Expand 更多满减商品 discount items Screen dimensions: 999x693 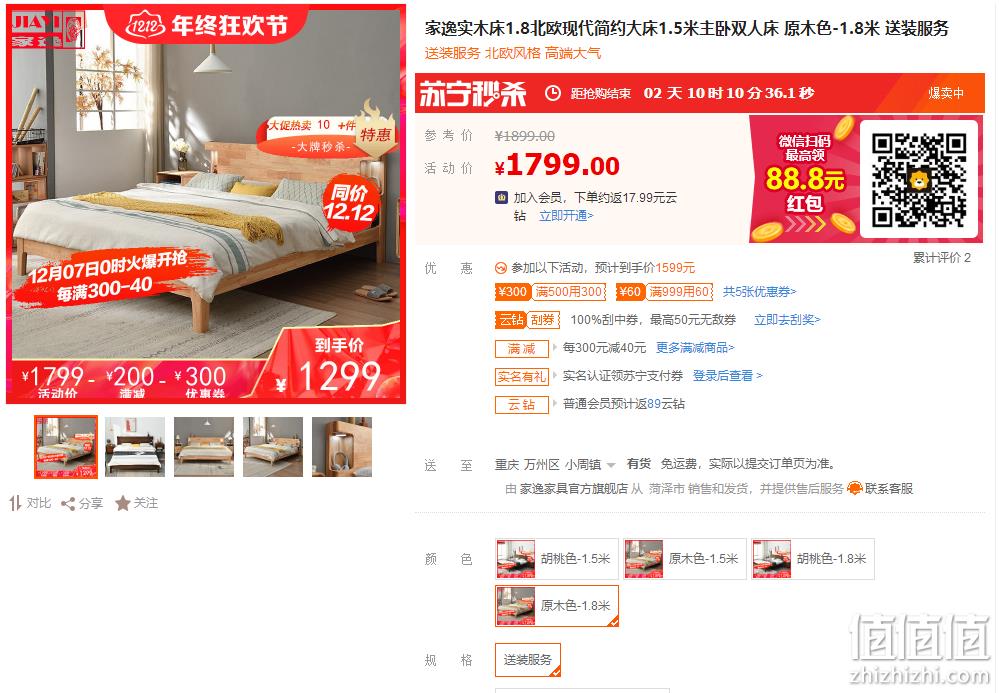click(695, 348)
